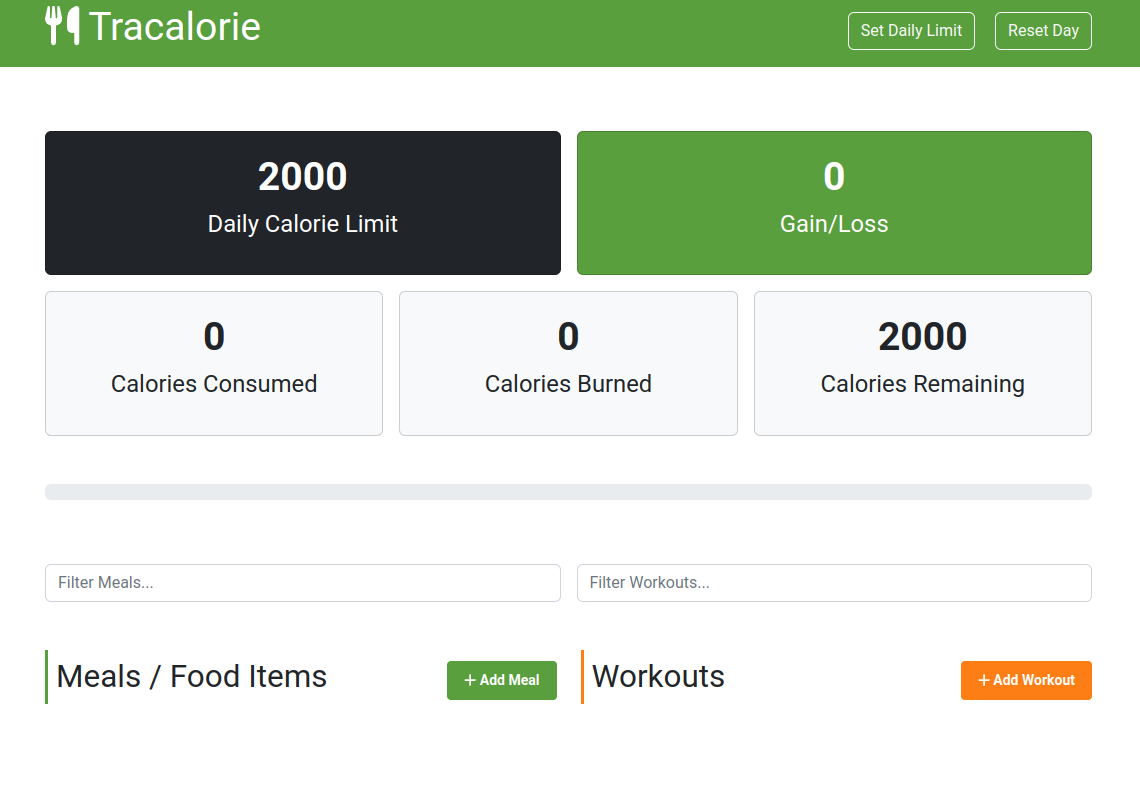Click the 2000 value above Calories Remaining
This screenshot has width=1140, height=811.
pos(923,337)
